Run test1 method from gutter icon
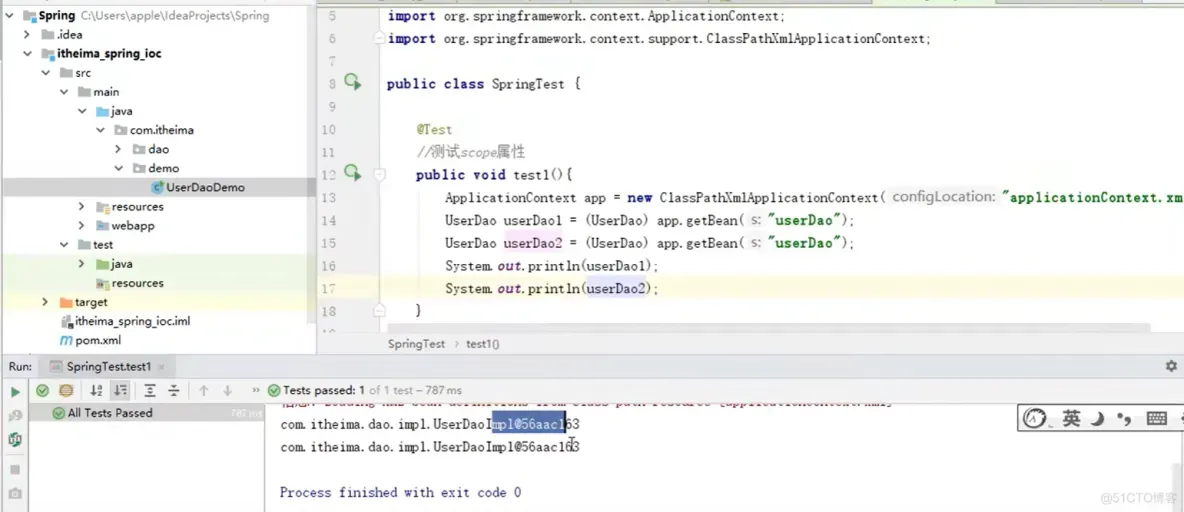 [x=353, y=173]
